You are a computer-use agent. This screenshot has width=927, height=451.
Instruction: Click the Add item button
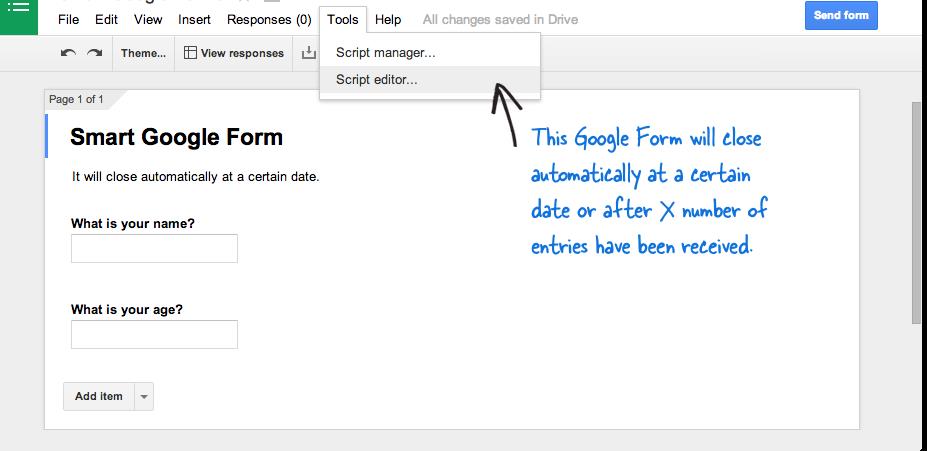point(99,396)
